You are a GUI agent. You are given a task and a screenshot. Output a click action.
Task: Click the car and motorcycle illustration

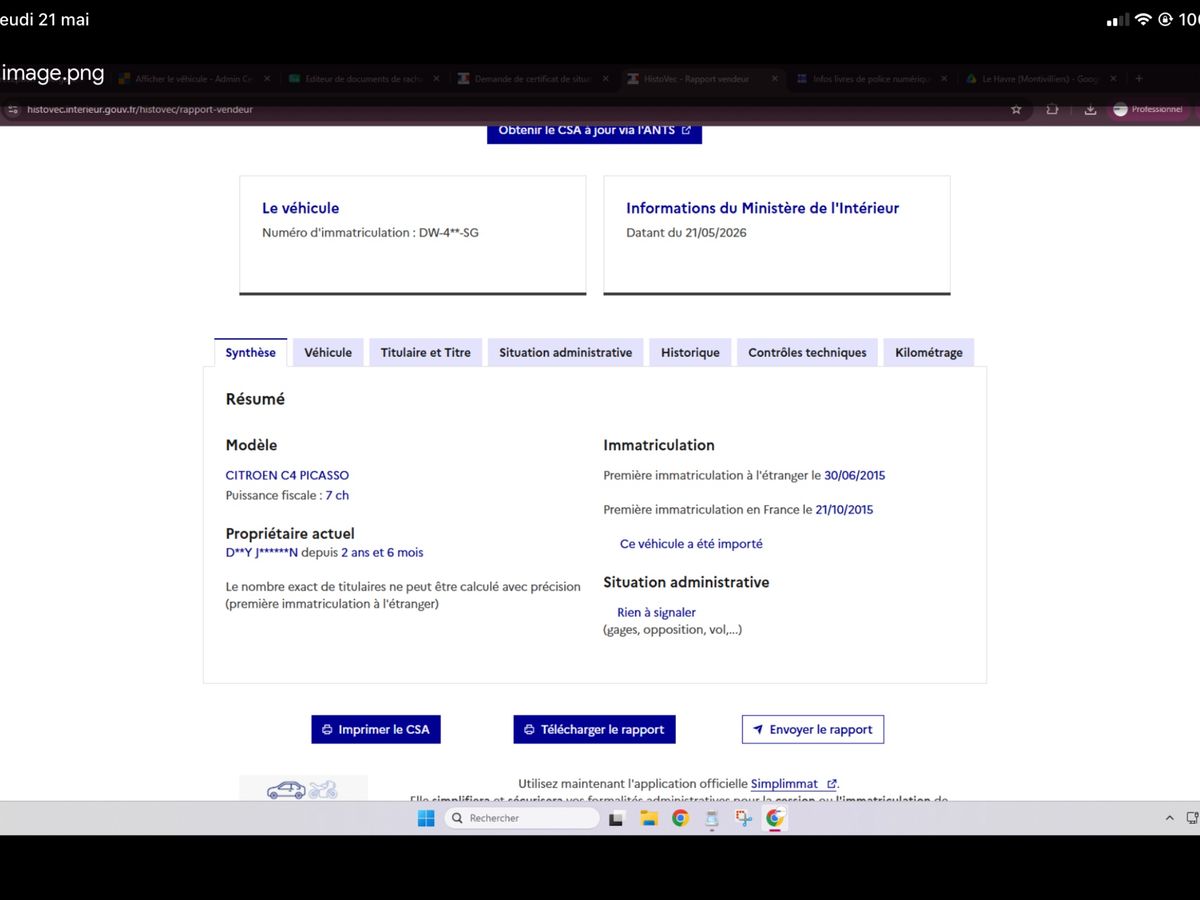point(303,788)
